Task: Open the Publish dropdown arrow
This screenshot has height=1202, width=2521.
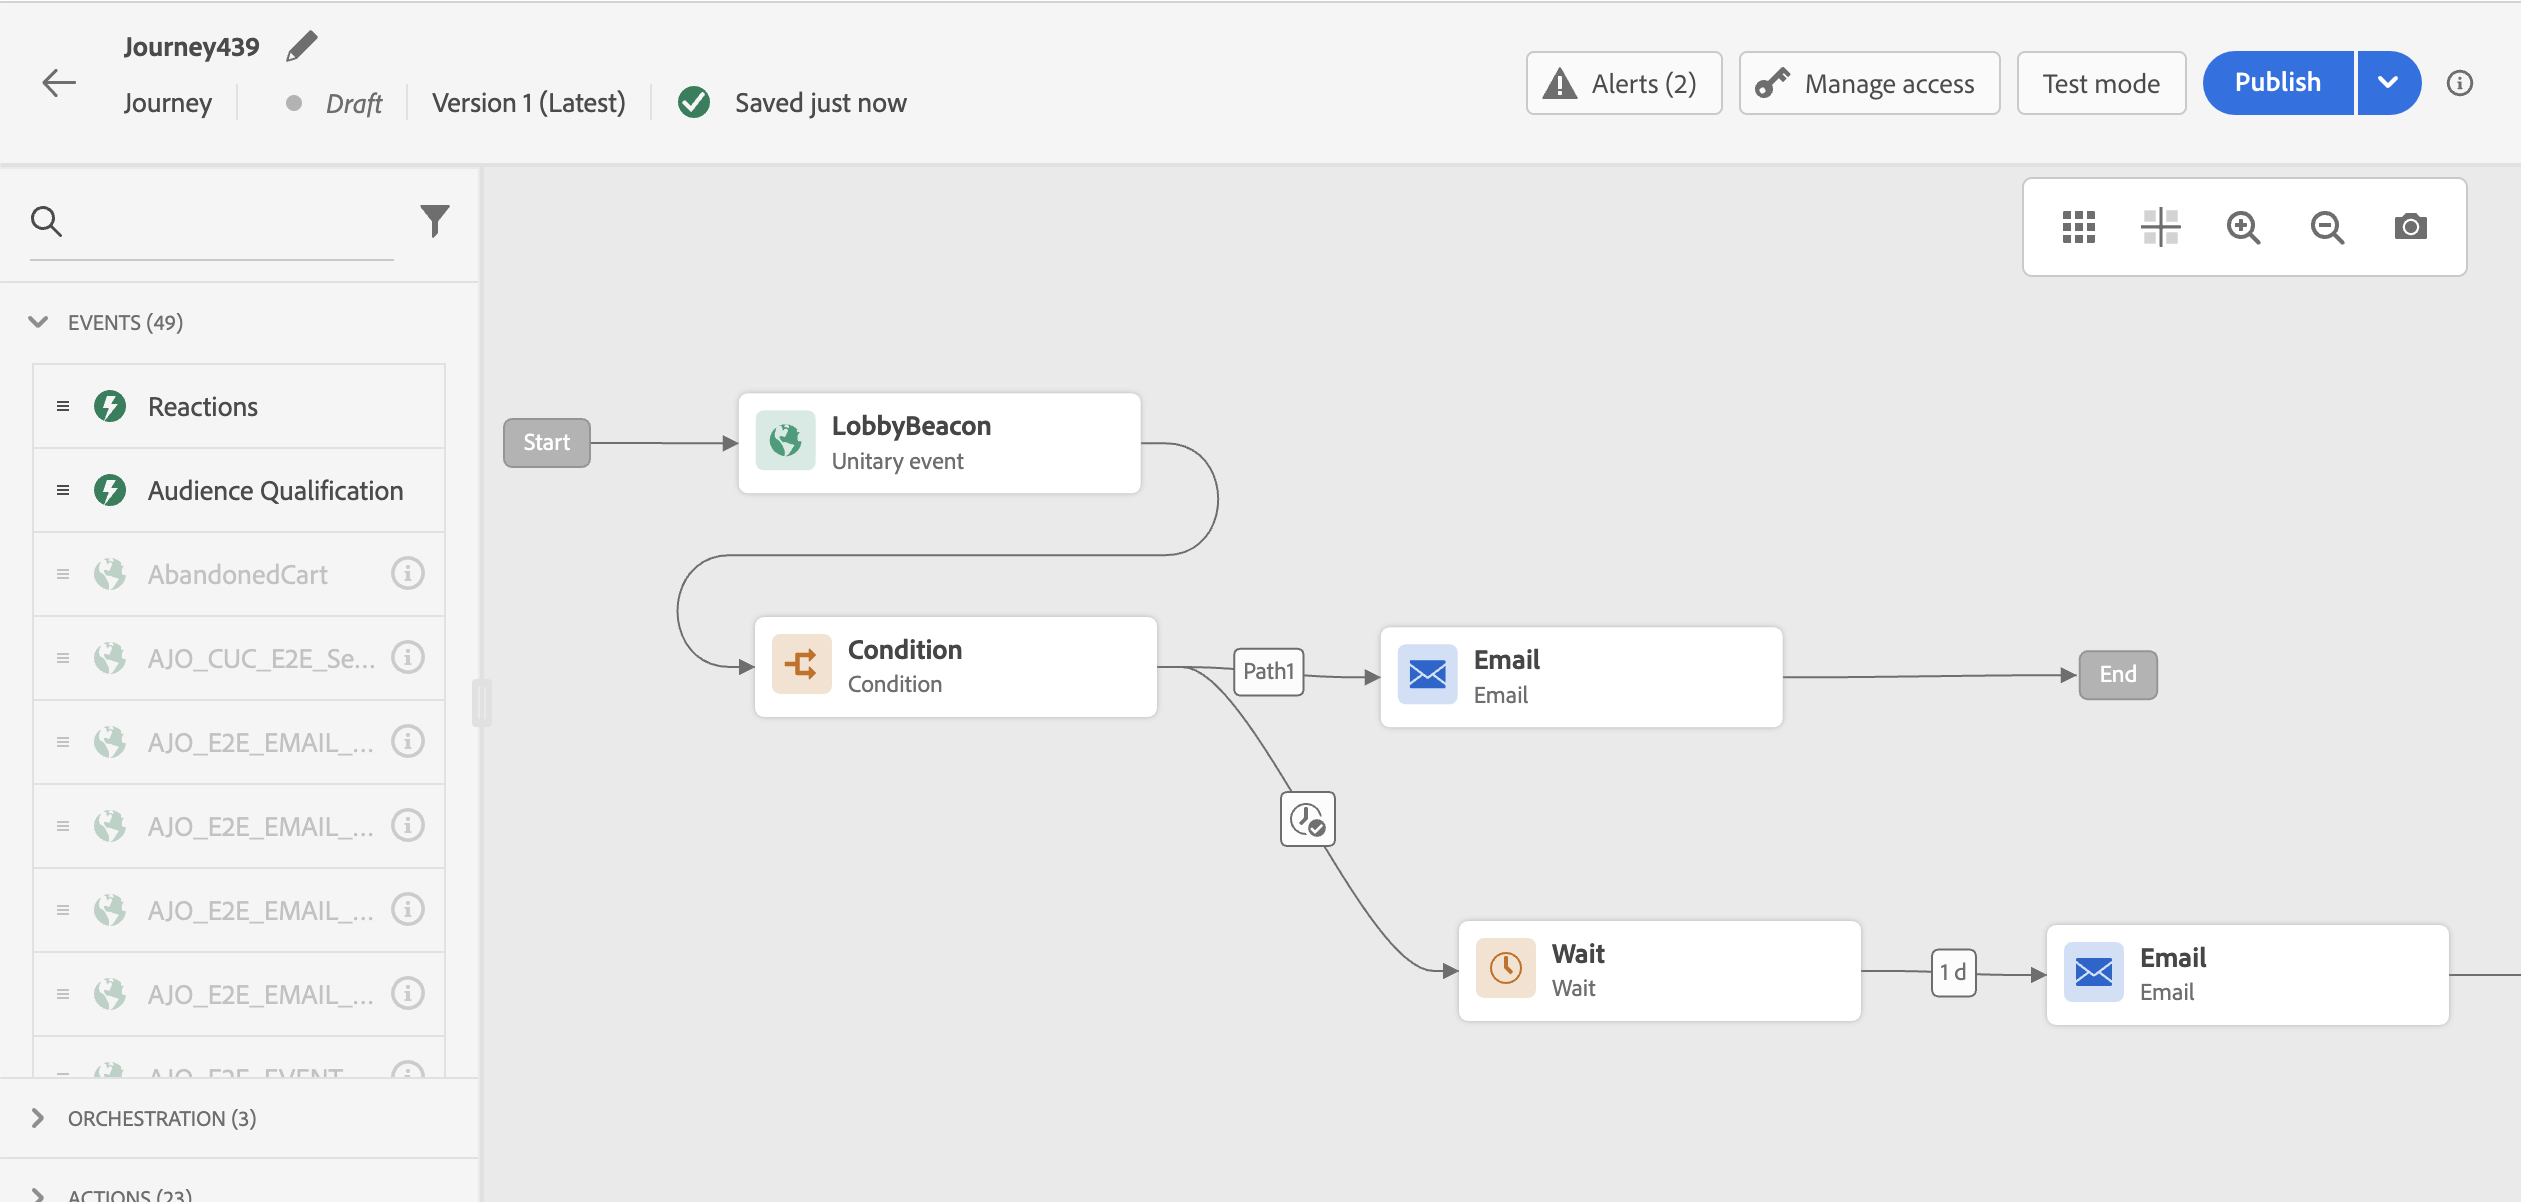Action: [2388, 83]
